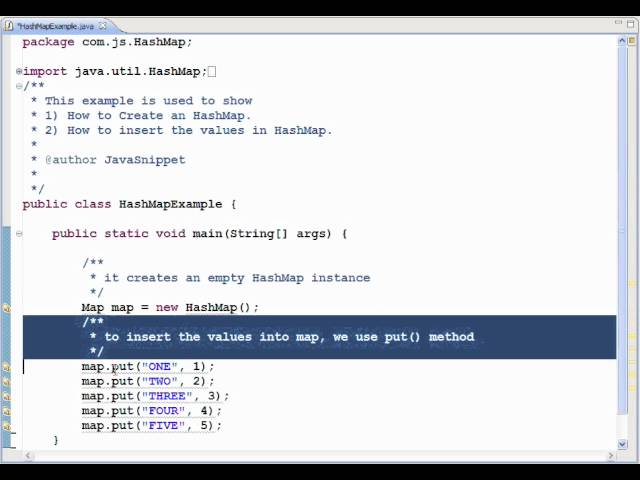Click horizontal scrollbar right arrow
640x480 pixels.
click(x=611, y=456)
